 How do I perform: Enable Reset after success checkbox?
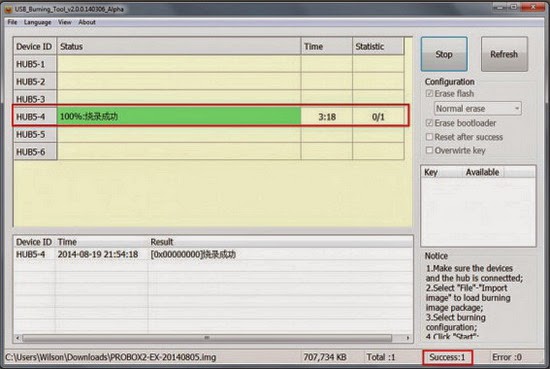(x=429, y=137)
